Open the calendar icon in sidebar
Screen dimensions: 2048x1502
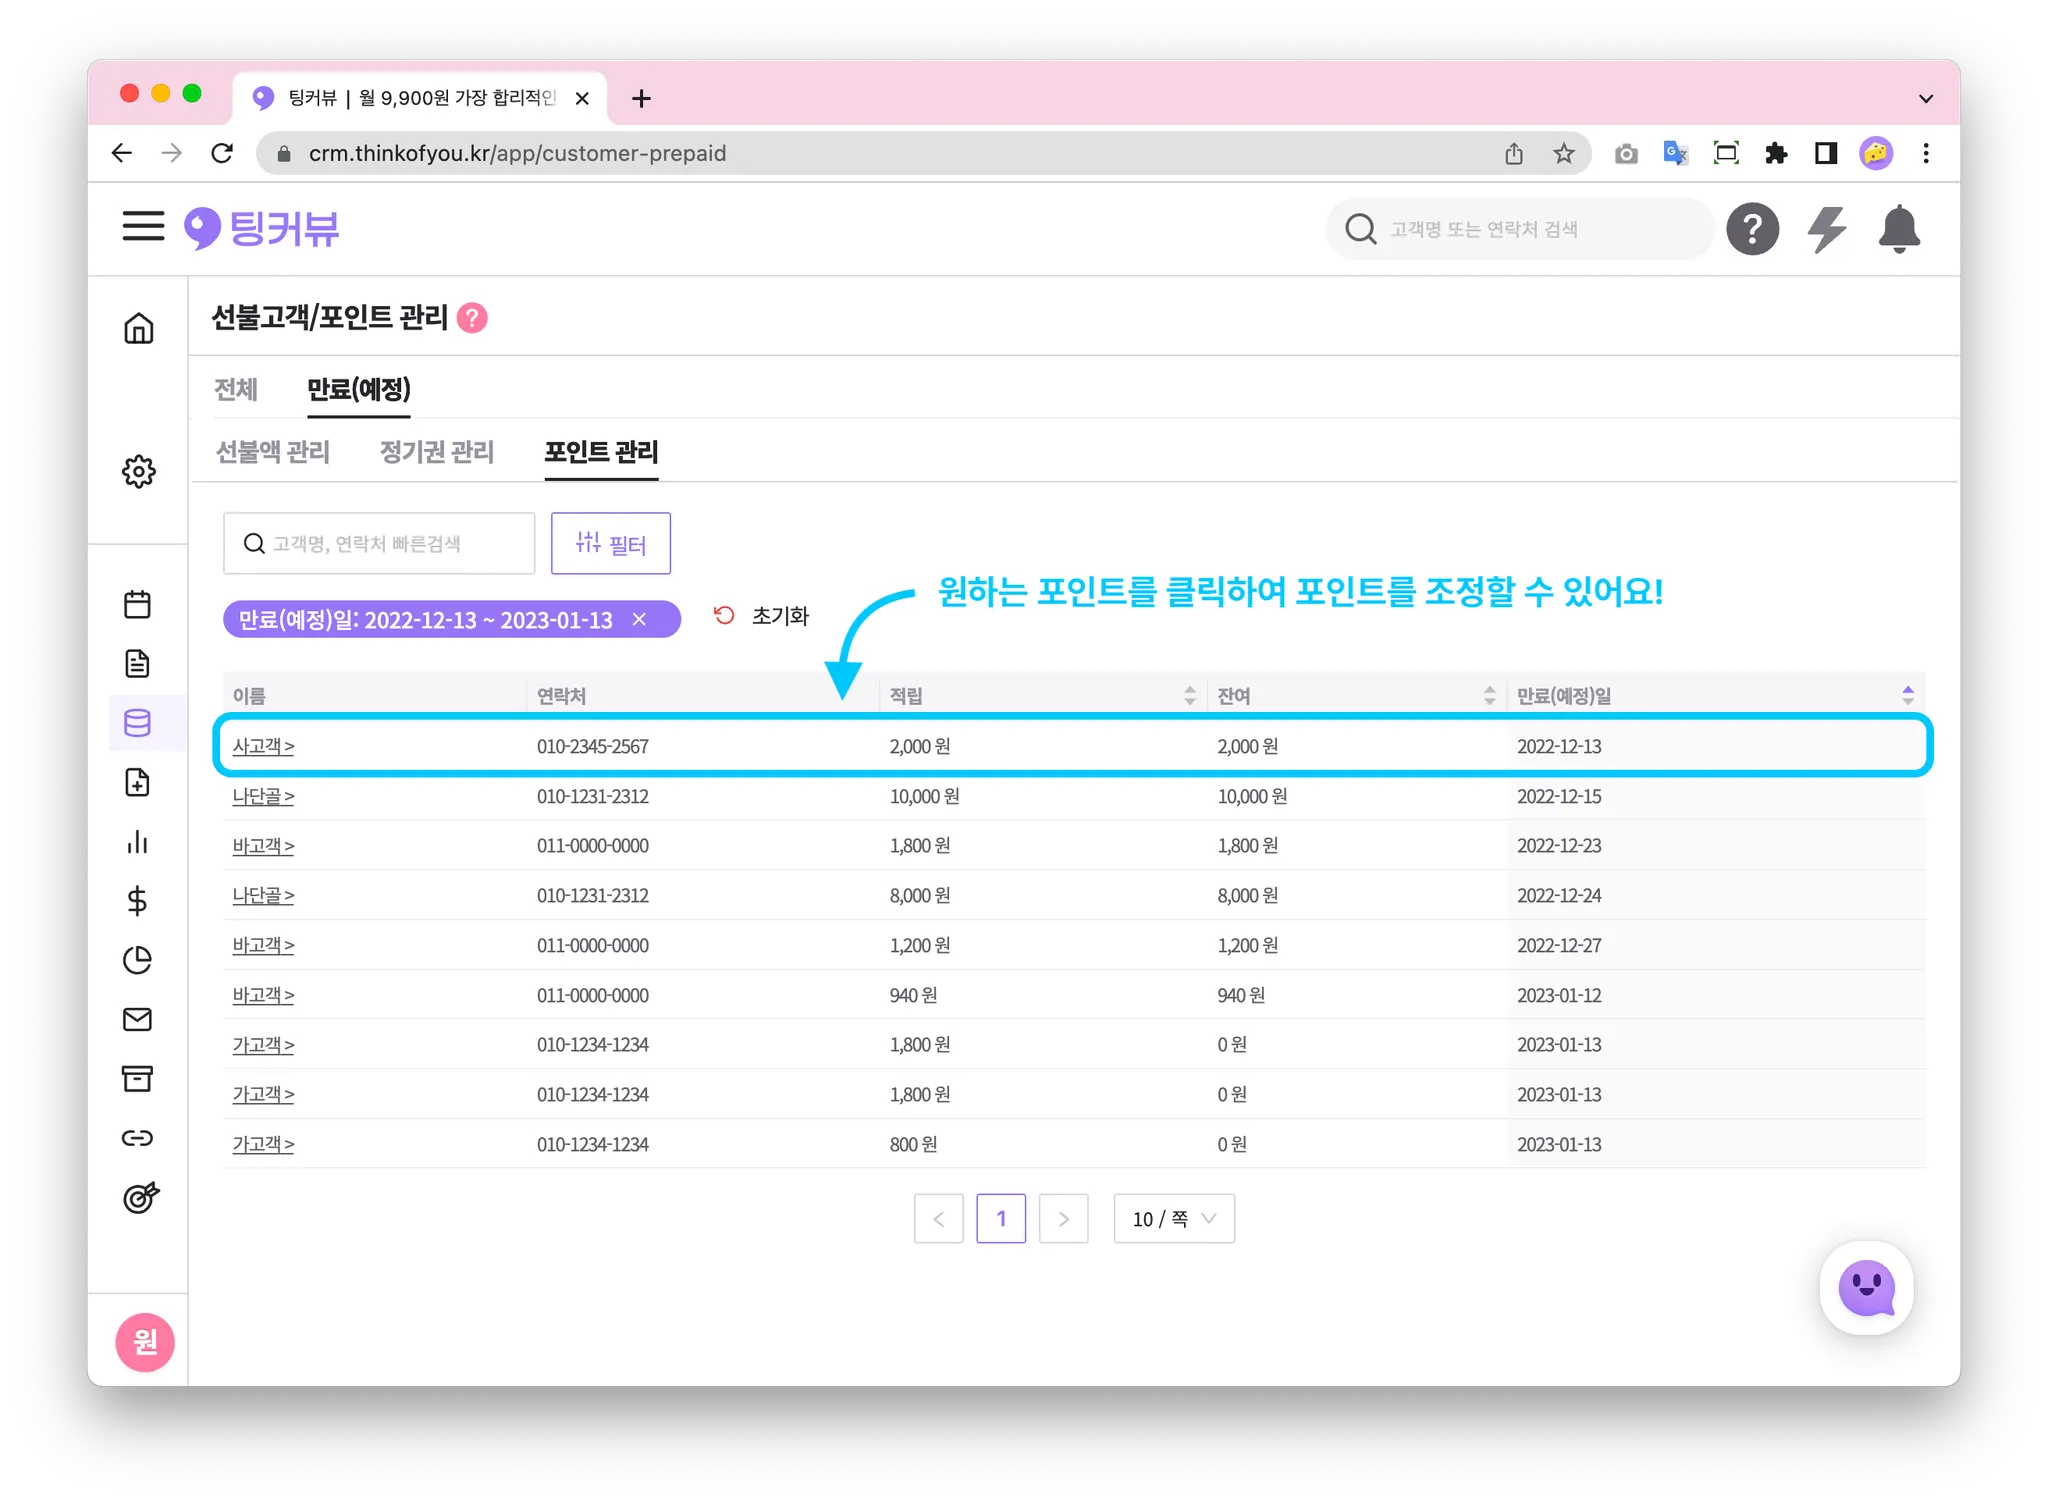click(138, 604)
